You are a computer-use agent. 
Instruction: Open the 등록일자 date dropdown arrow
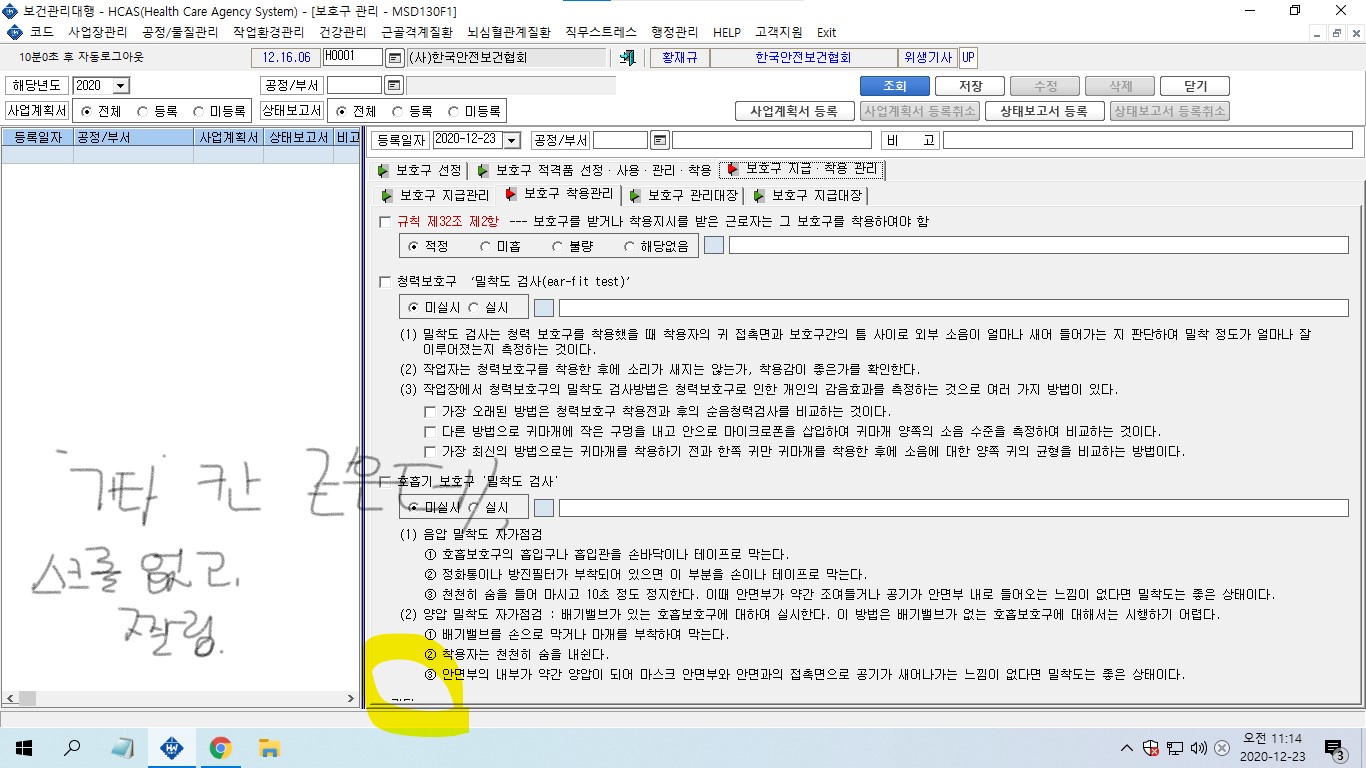pos(512,140)
